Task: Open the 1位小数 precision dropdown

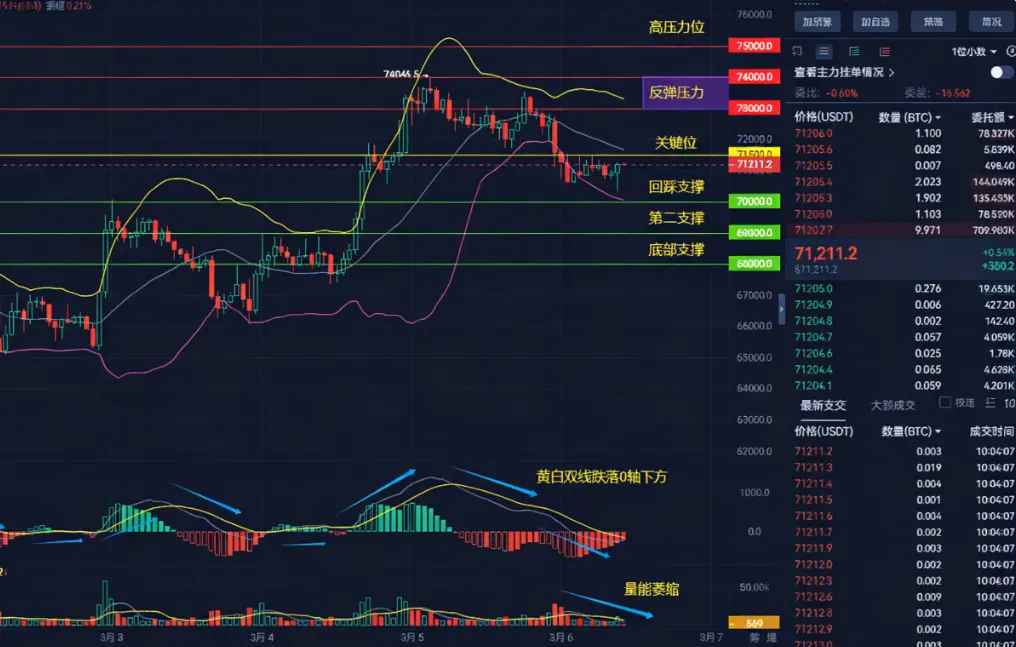Action: (974, 52)
